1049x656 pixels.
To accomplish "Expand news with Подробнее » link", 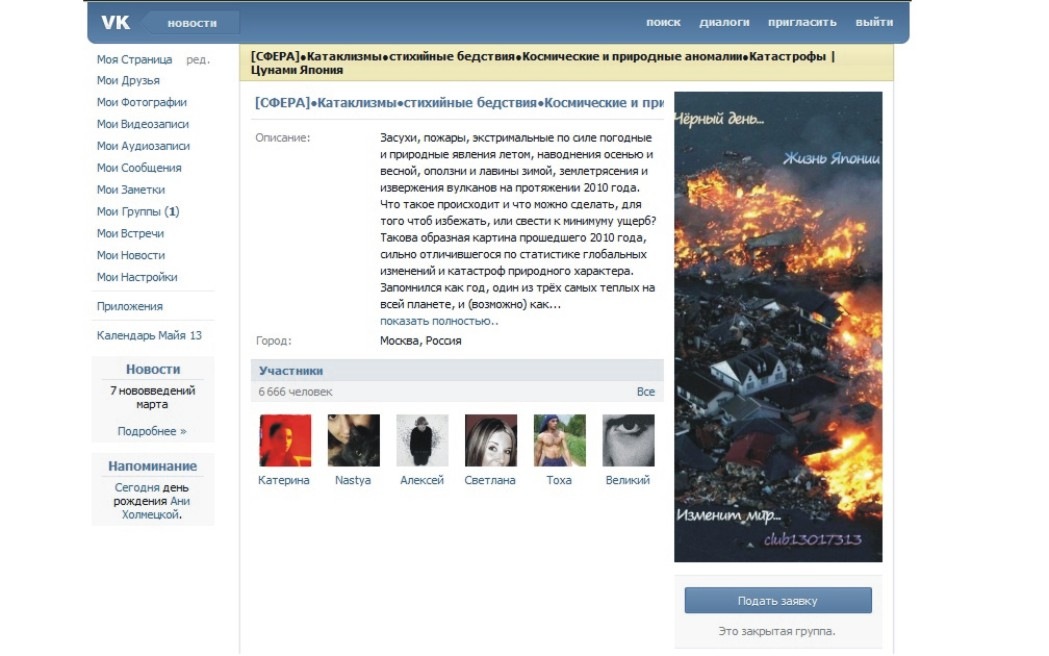I will click(x=152, y=431).
